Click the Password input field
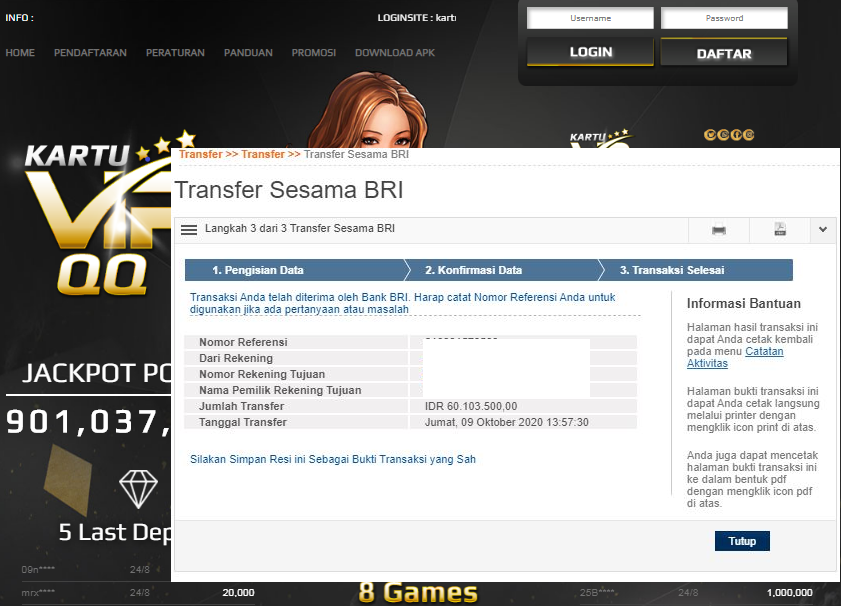Screen dimensions: 841x606 (724, 18)
